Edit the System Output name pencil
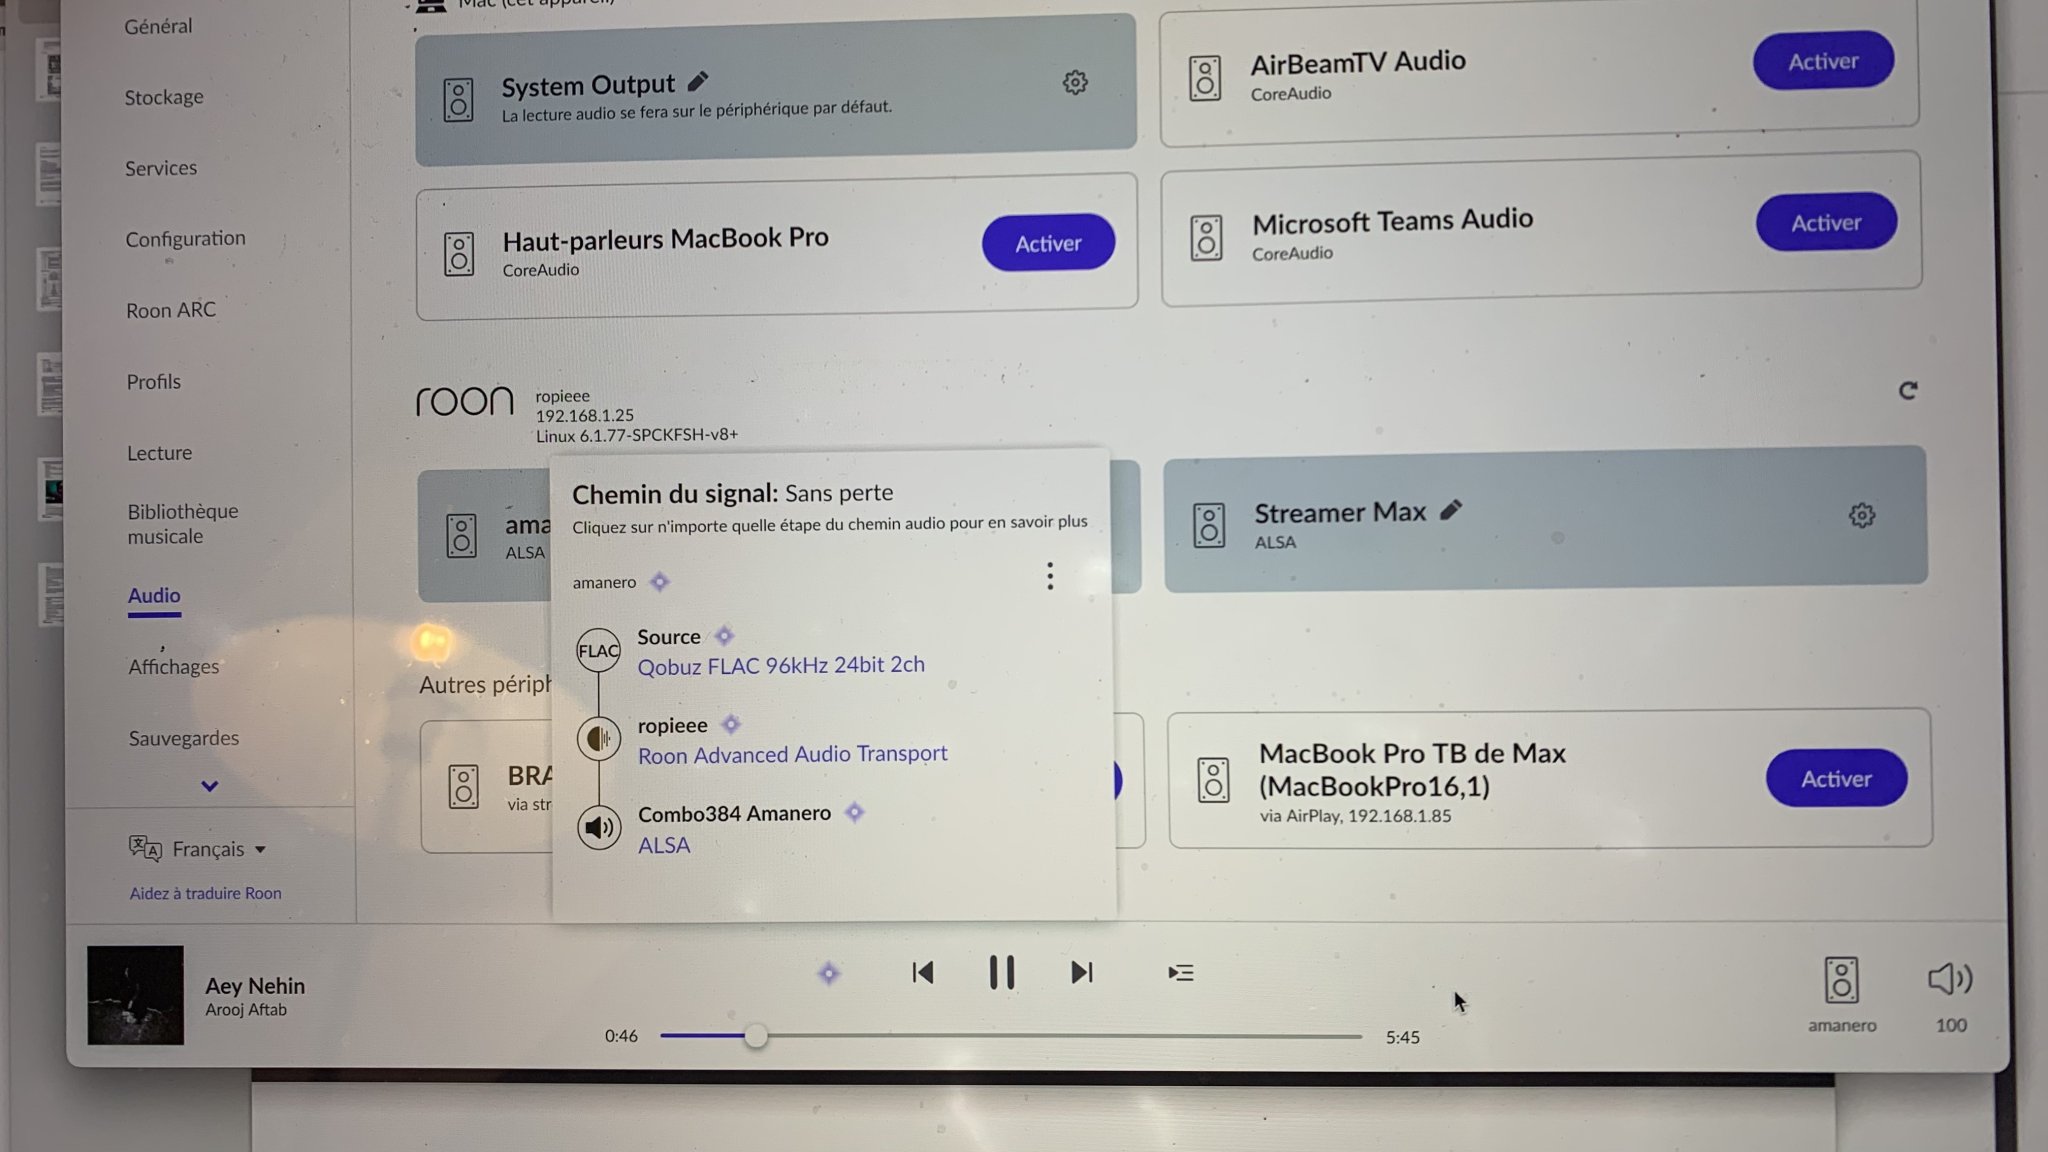 click(698, 81)
